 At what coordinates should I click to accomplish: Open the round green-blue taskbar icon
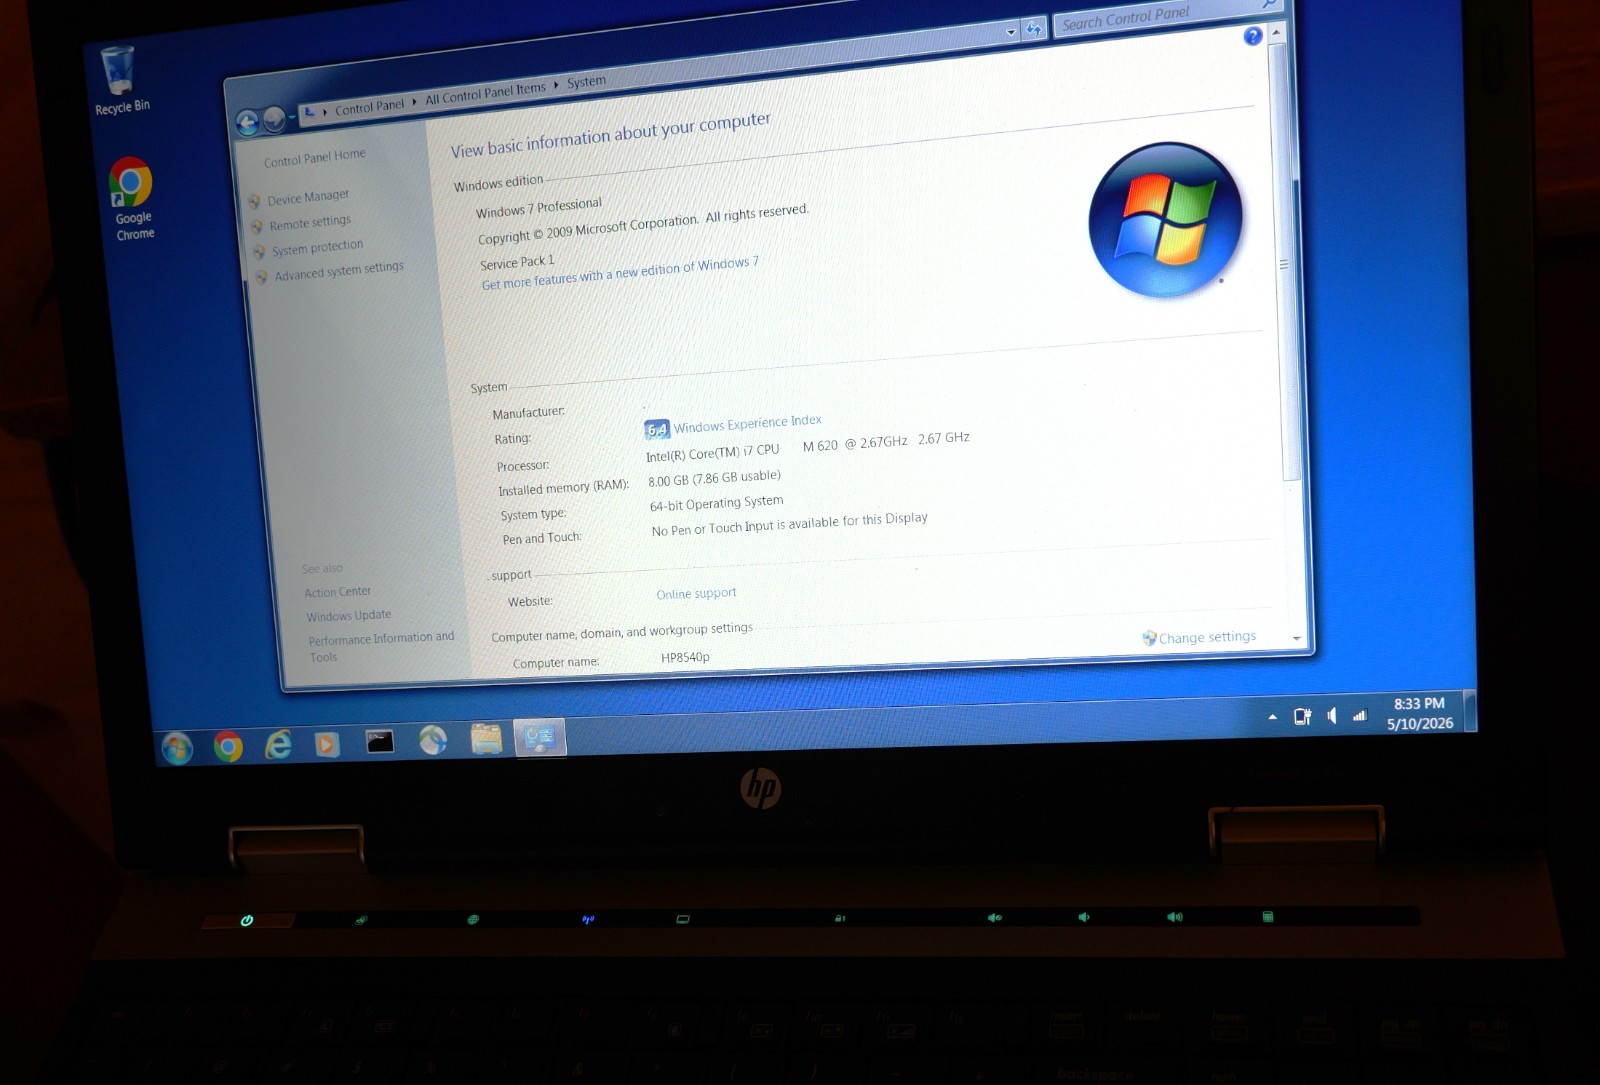433,740
